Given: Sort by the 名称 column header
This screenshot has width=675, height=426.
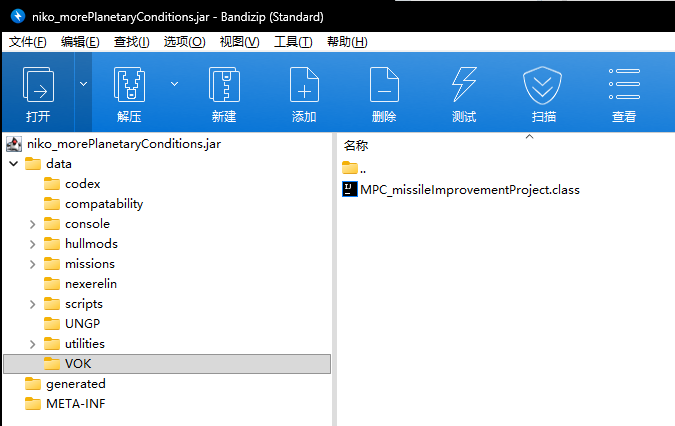Looking at the screenshot, I should (x=356, y=145).
